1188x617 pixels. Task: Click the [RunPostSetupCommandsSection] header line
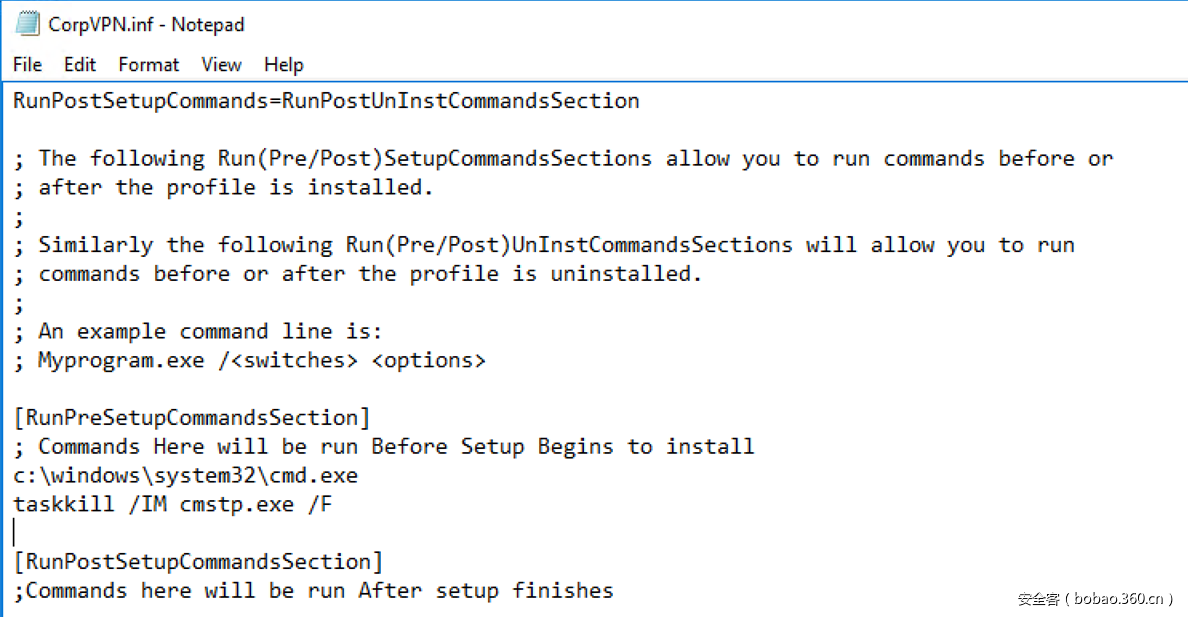click(198, 562)
